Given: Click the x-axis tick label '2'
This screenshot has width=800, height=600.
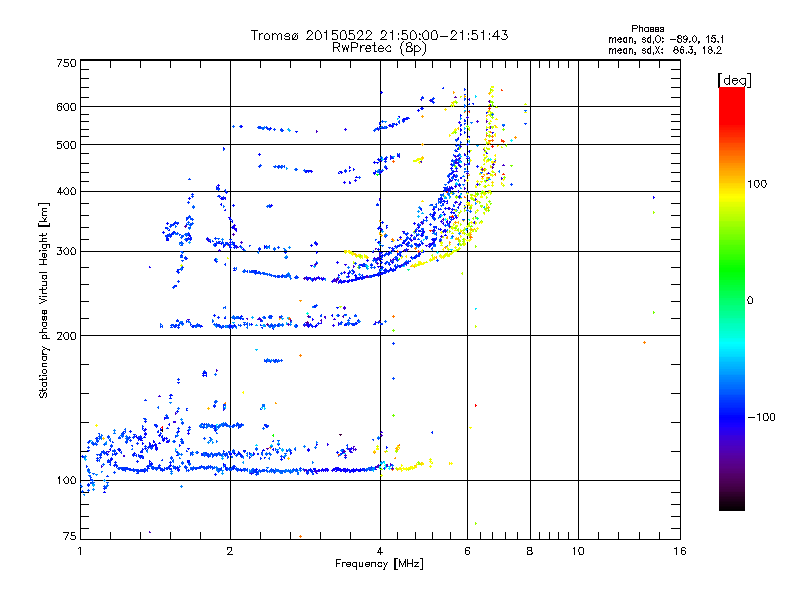Looking at the screenshot, I should point(230,551).
